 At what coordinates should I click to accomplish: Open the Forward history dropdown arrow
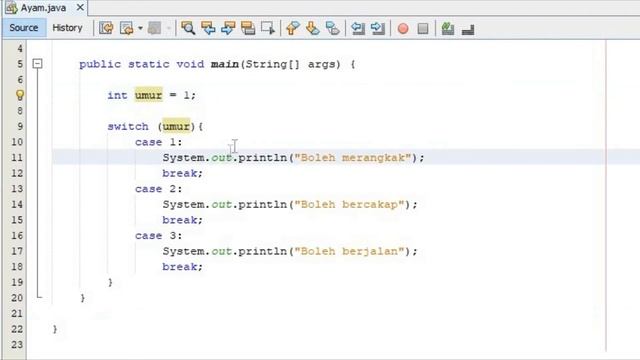pyautogui.click(x=168, y=28)
